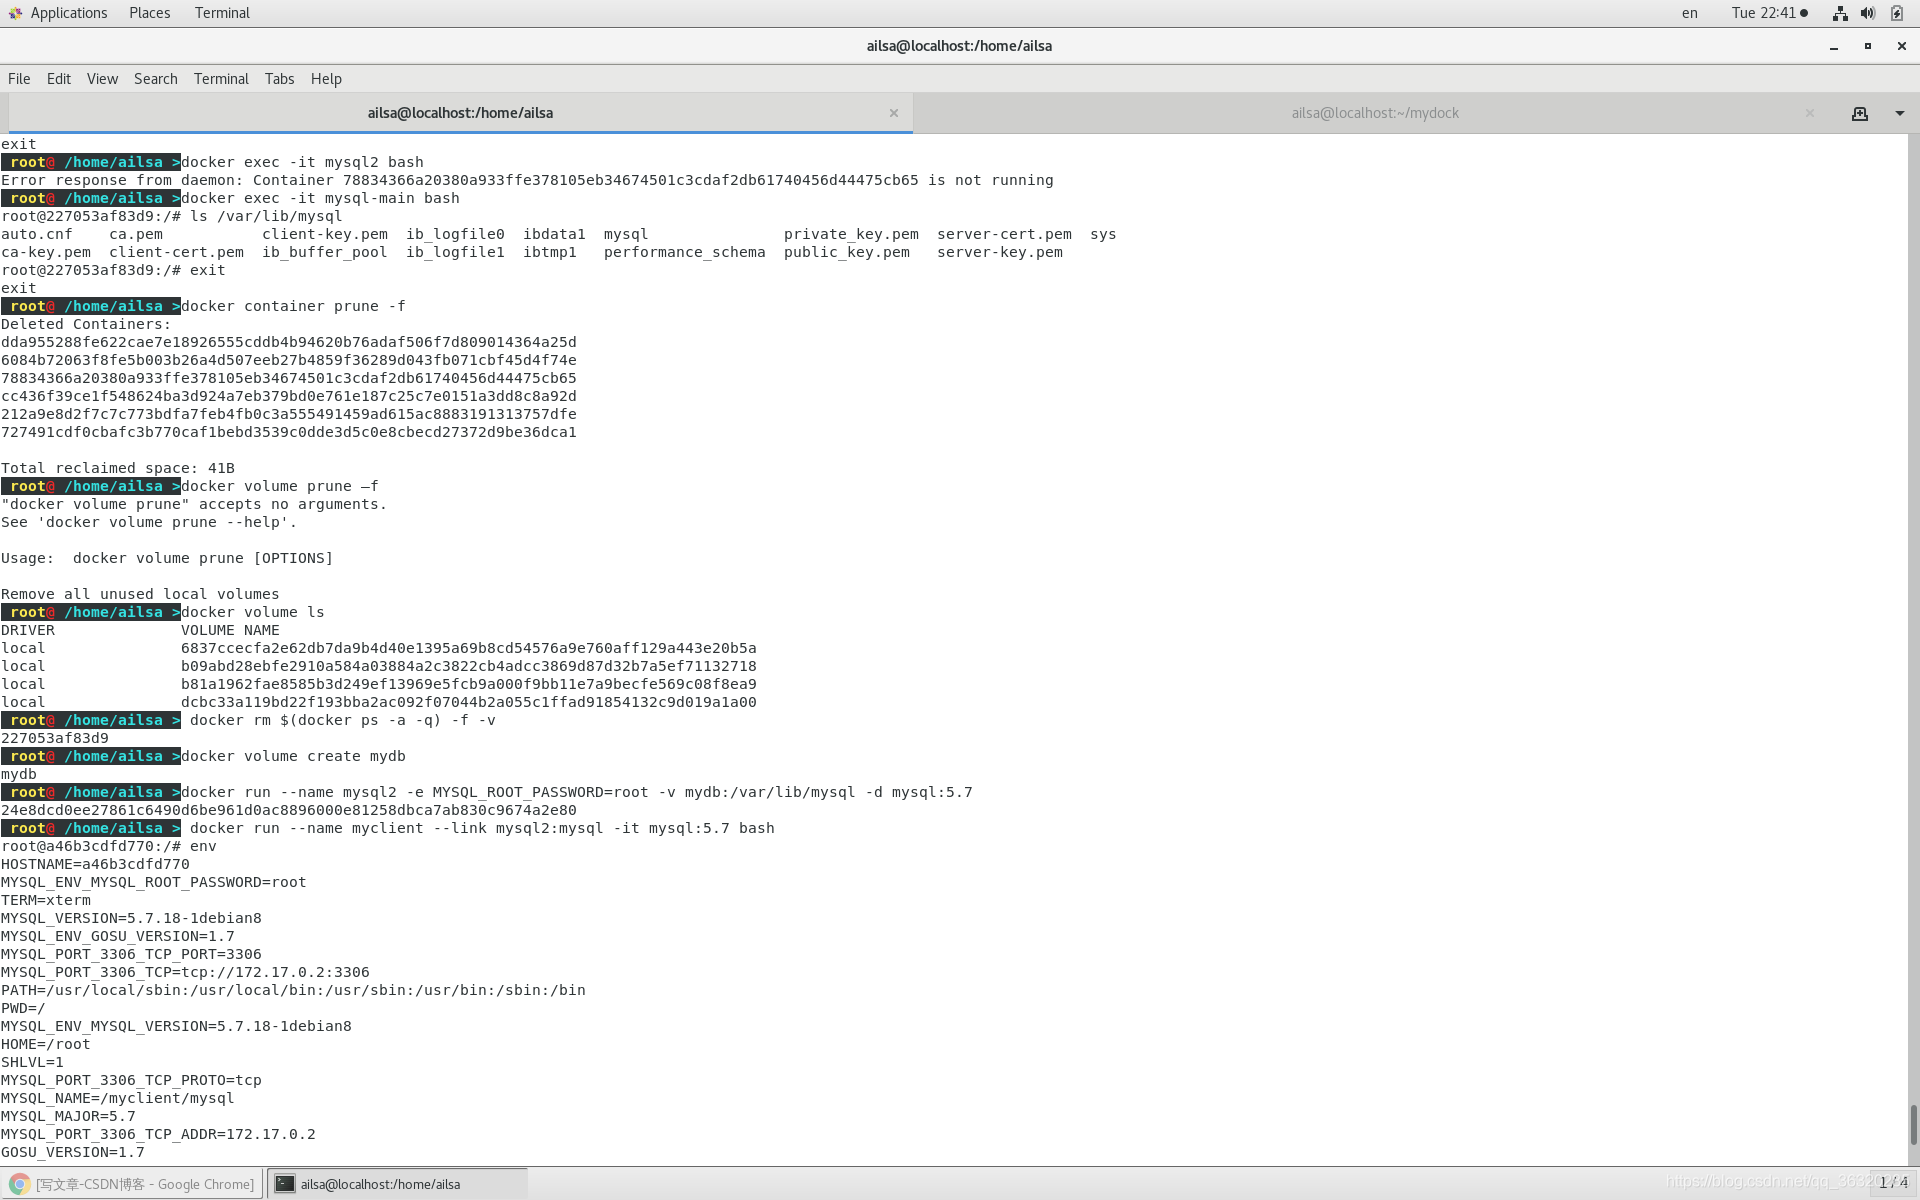
Task: Close the ailsa@localhost:/home/ailsa tab
Action: tap(893, 114)
